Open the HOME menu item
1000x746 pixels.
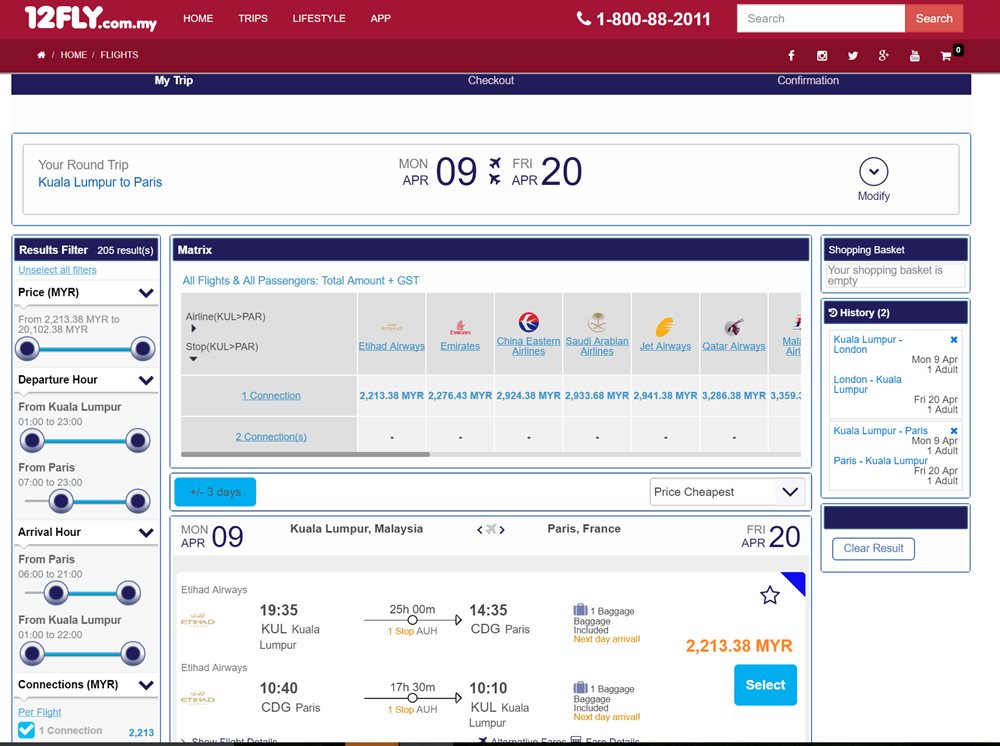(x=198, y=18)
